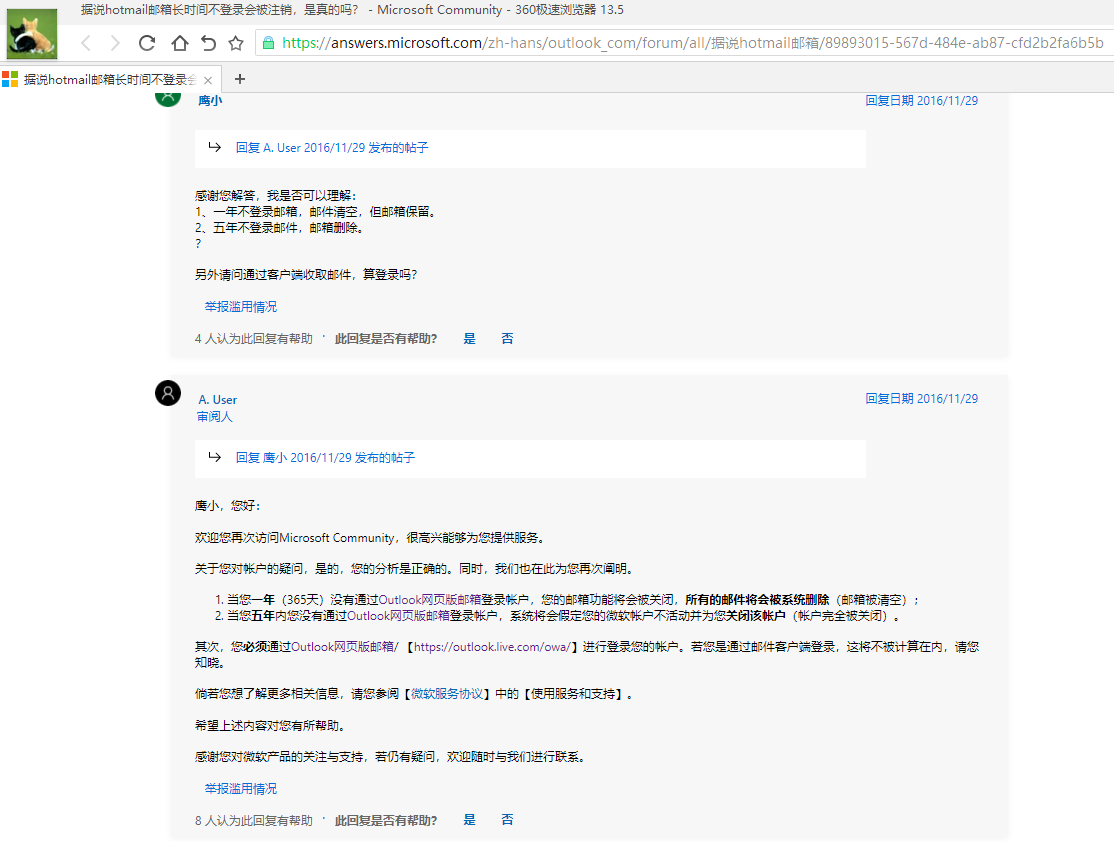Click the browser forward arrow

point(115,43)
